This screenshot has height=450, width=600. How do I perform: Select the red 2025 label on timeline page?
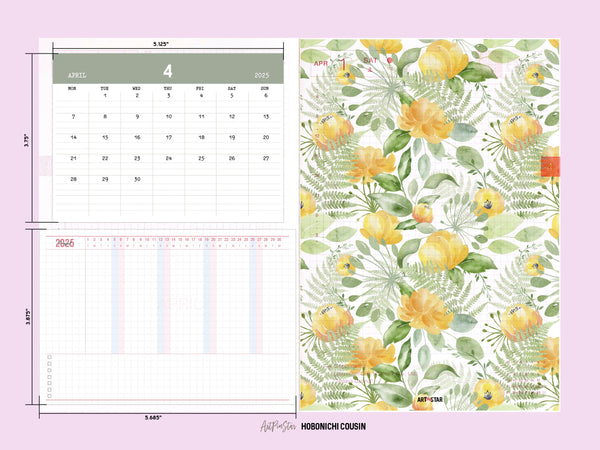[x=65, y=243]
